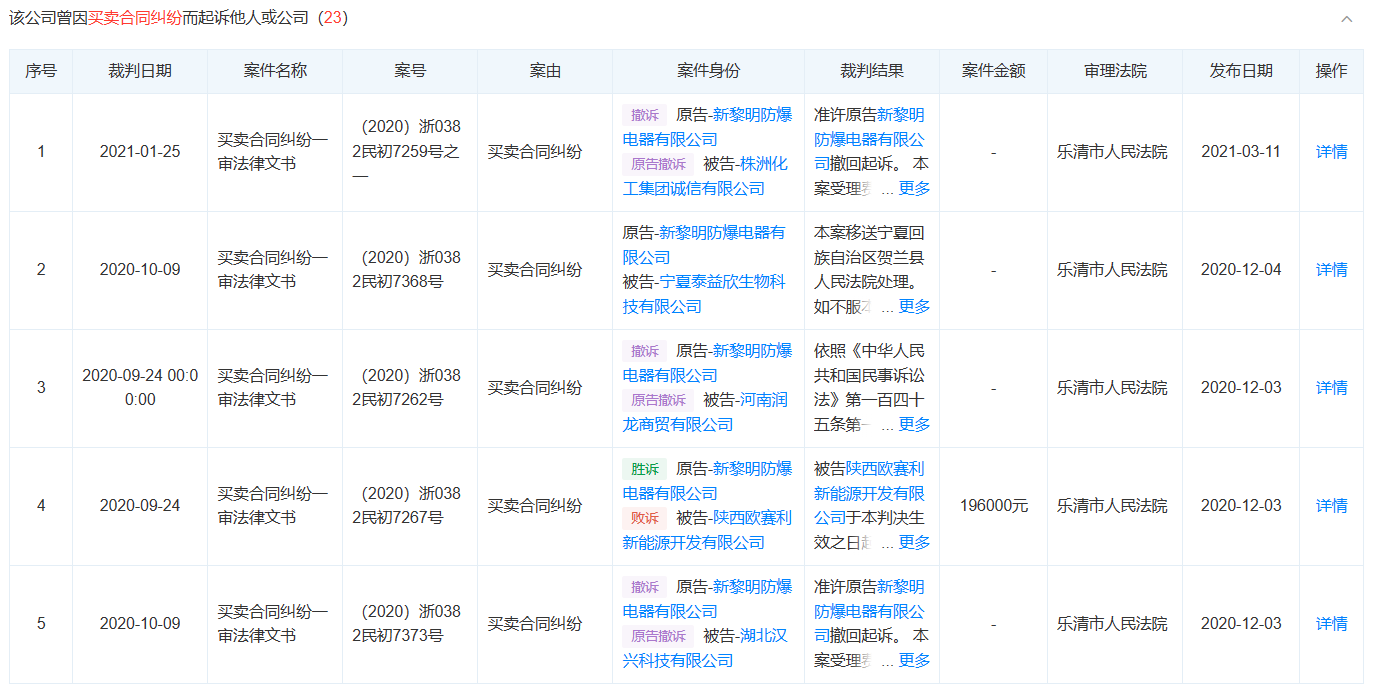Select judgment date 2020-09-24 00:00:00 cell
The width and height of the screenshot is (1377, 692).
140,388
